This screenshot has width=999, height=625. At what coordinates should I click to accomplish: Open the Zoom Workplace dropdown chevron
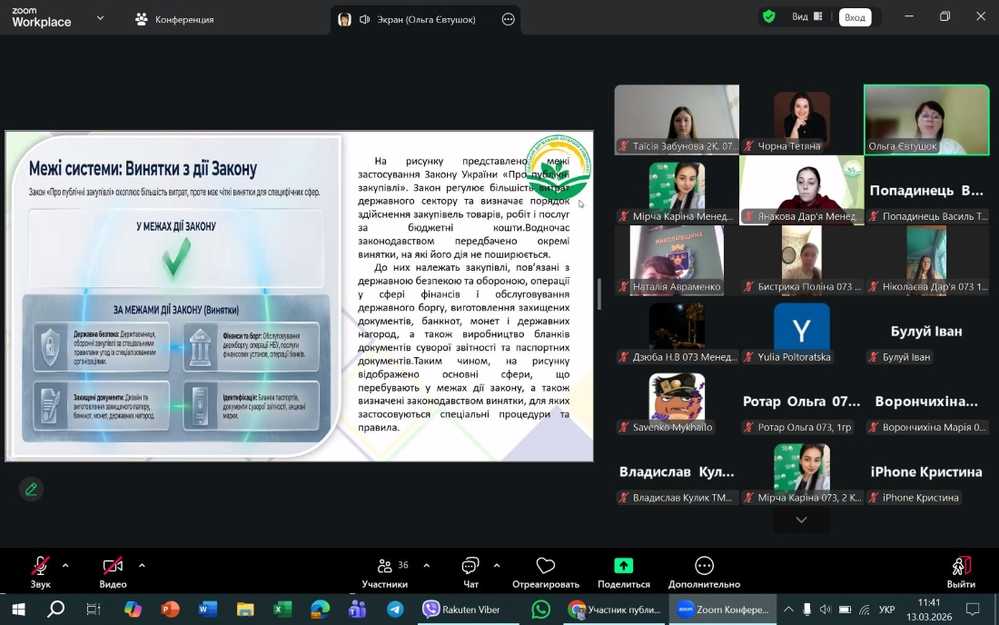click(100, 18)
